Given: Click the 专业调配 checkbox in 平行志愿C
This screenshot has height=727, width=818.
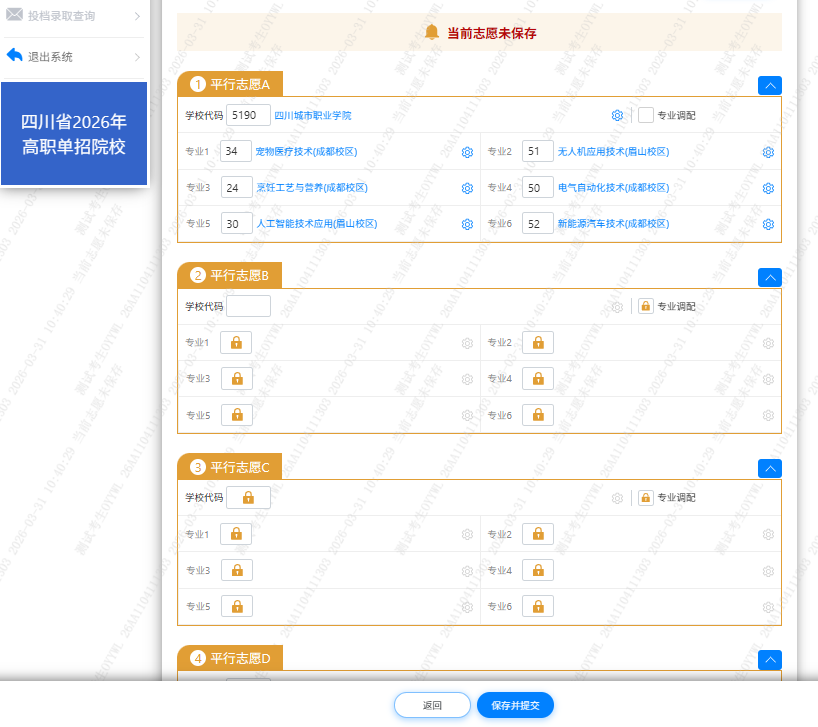Looking at the screenshot, I should pyautogui.click(x=645, y=497).
